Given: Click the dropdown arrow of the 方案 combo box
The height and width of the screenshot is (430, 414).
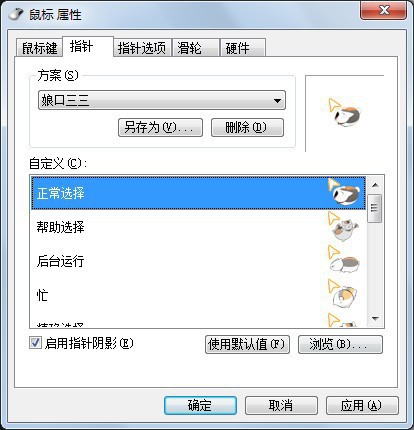Looking at the screenshot, I should click(x=277, y=100).
